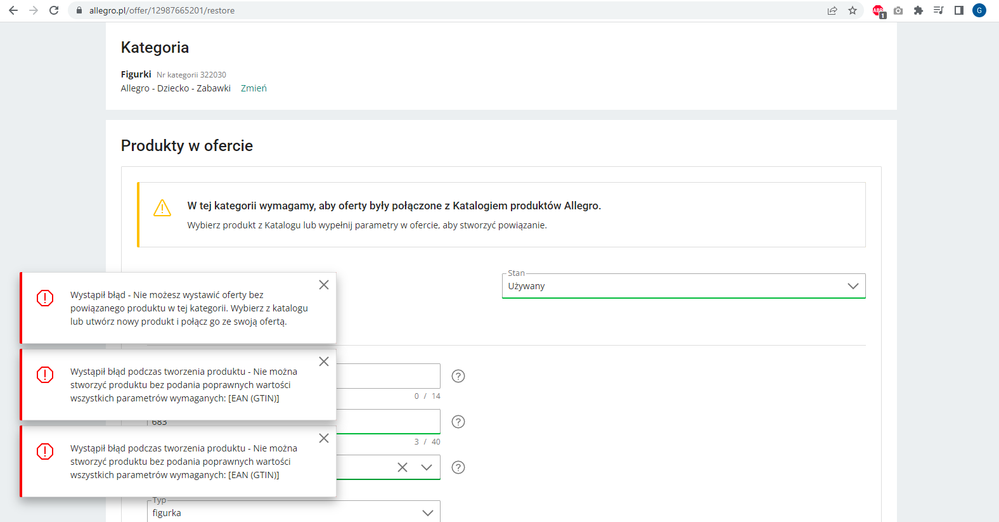Click the browser forward arrow
This screenshot has width=999, height=522.
click(x=34, y=10)
